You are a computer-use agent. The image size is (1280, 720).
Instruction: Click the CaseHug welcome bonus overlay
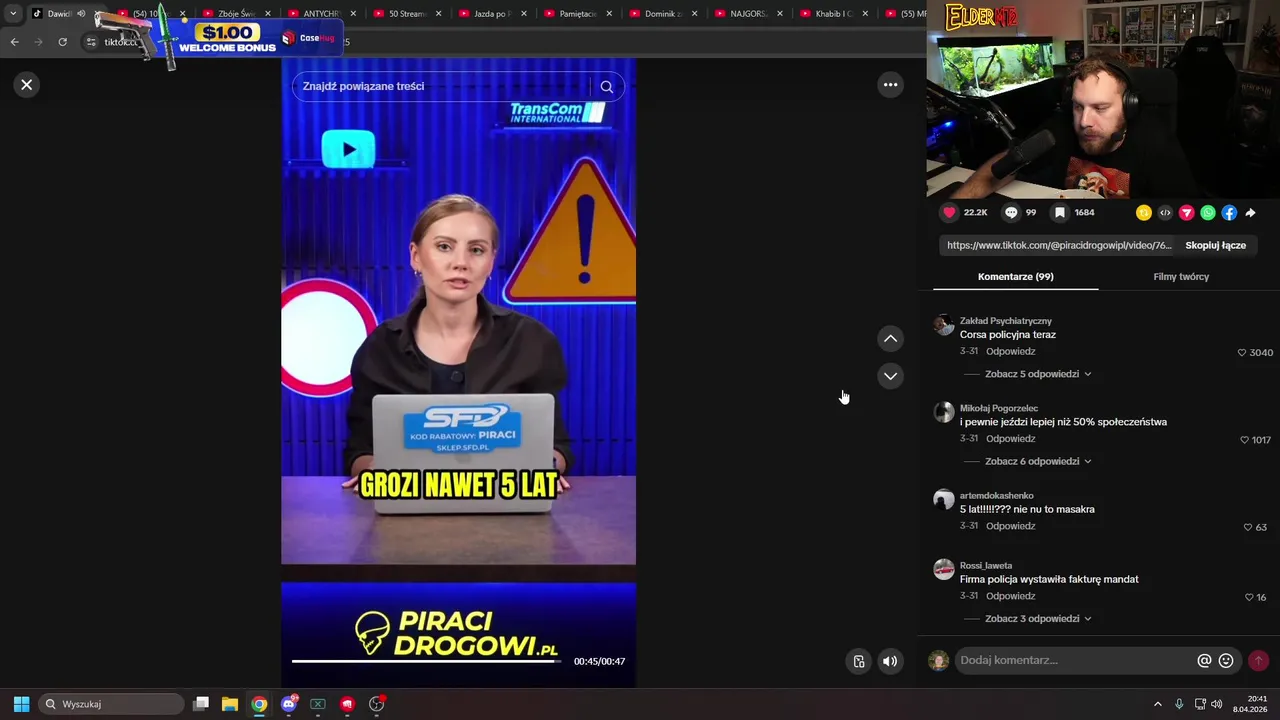[222, 38]
